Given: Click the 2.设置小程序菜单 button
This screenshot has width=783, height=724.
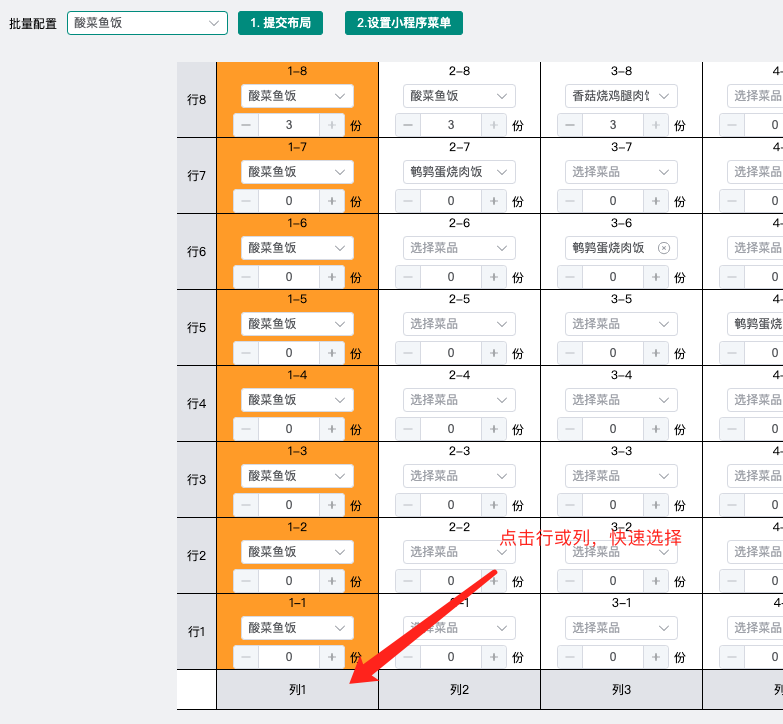Looking at the screenshot, I should tap(403, 23).
